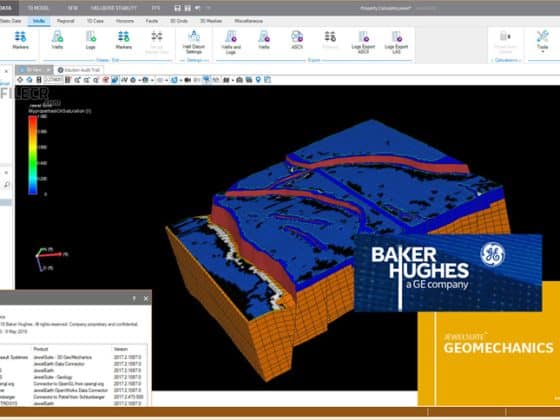Click the Logs Export ASCII icon
Image resolution: width=560 pixels, height=420 pixels.
[363, 42]
